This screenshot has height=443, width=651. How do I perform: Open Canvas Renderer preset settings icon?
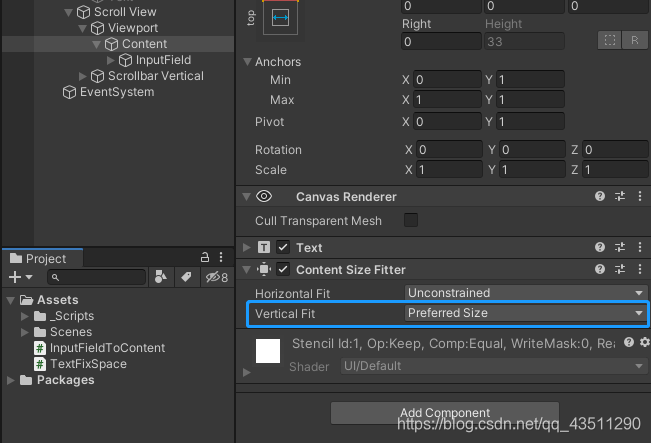tap(620, 196)
